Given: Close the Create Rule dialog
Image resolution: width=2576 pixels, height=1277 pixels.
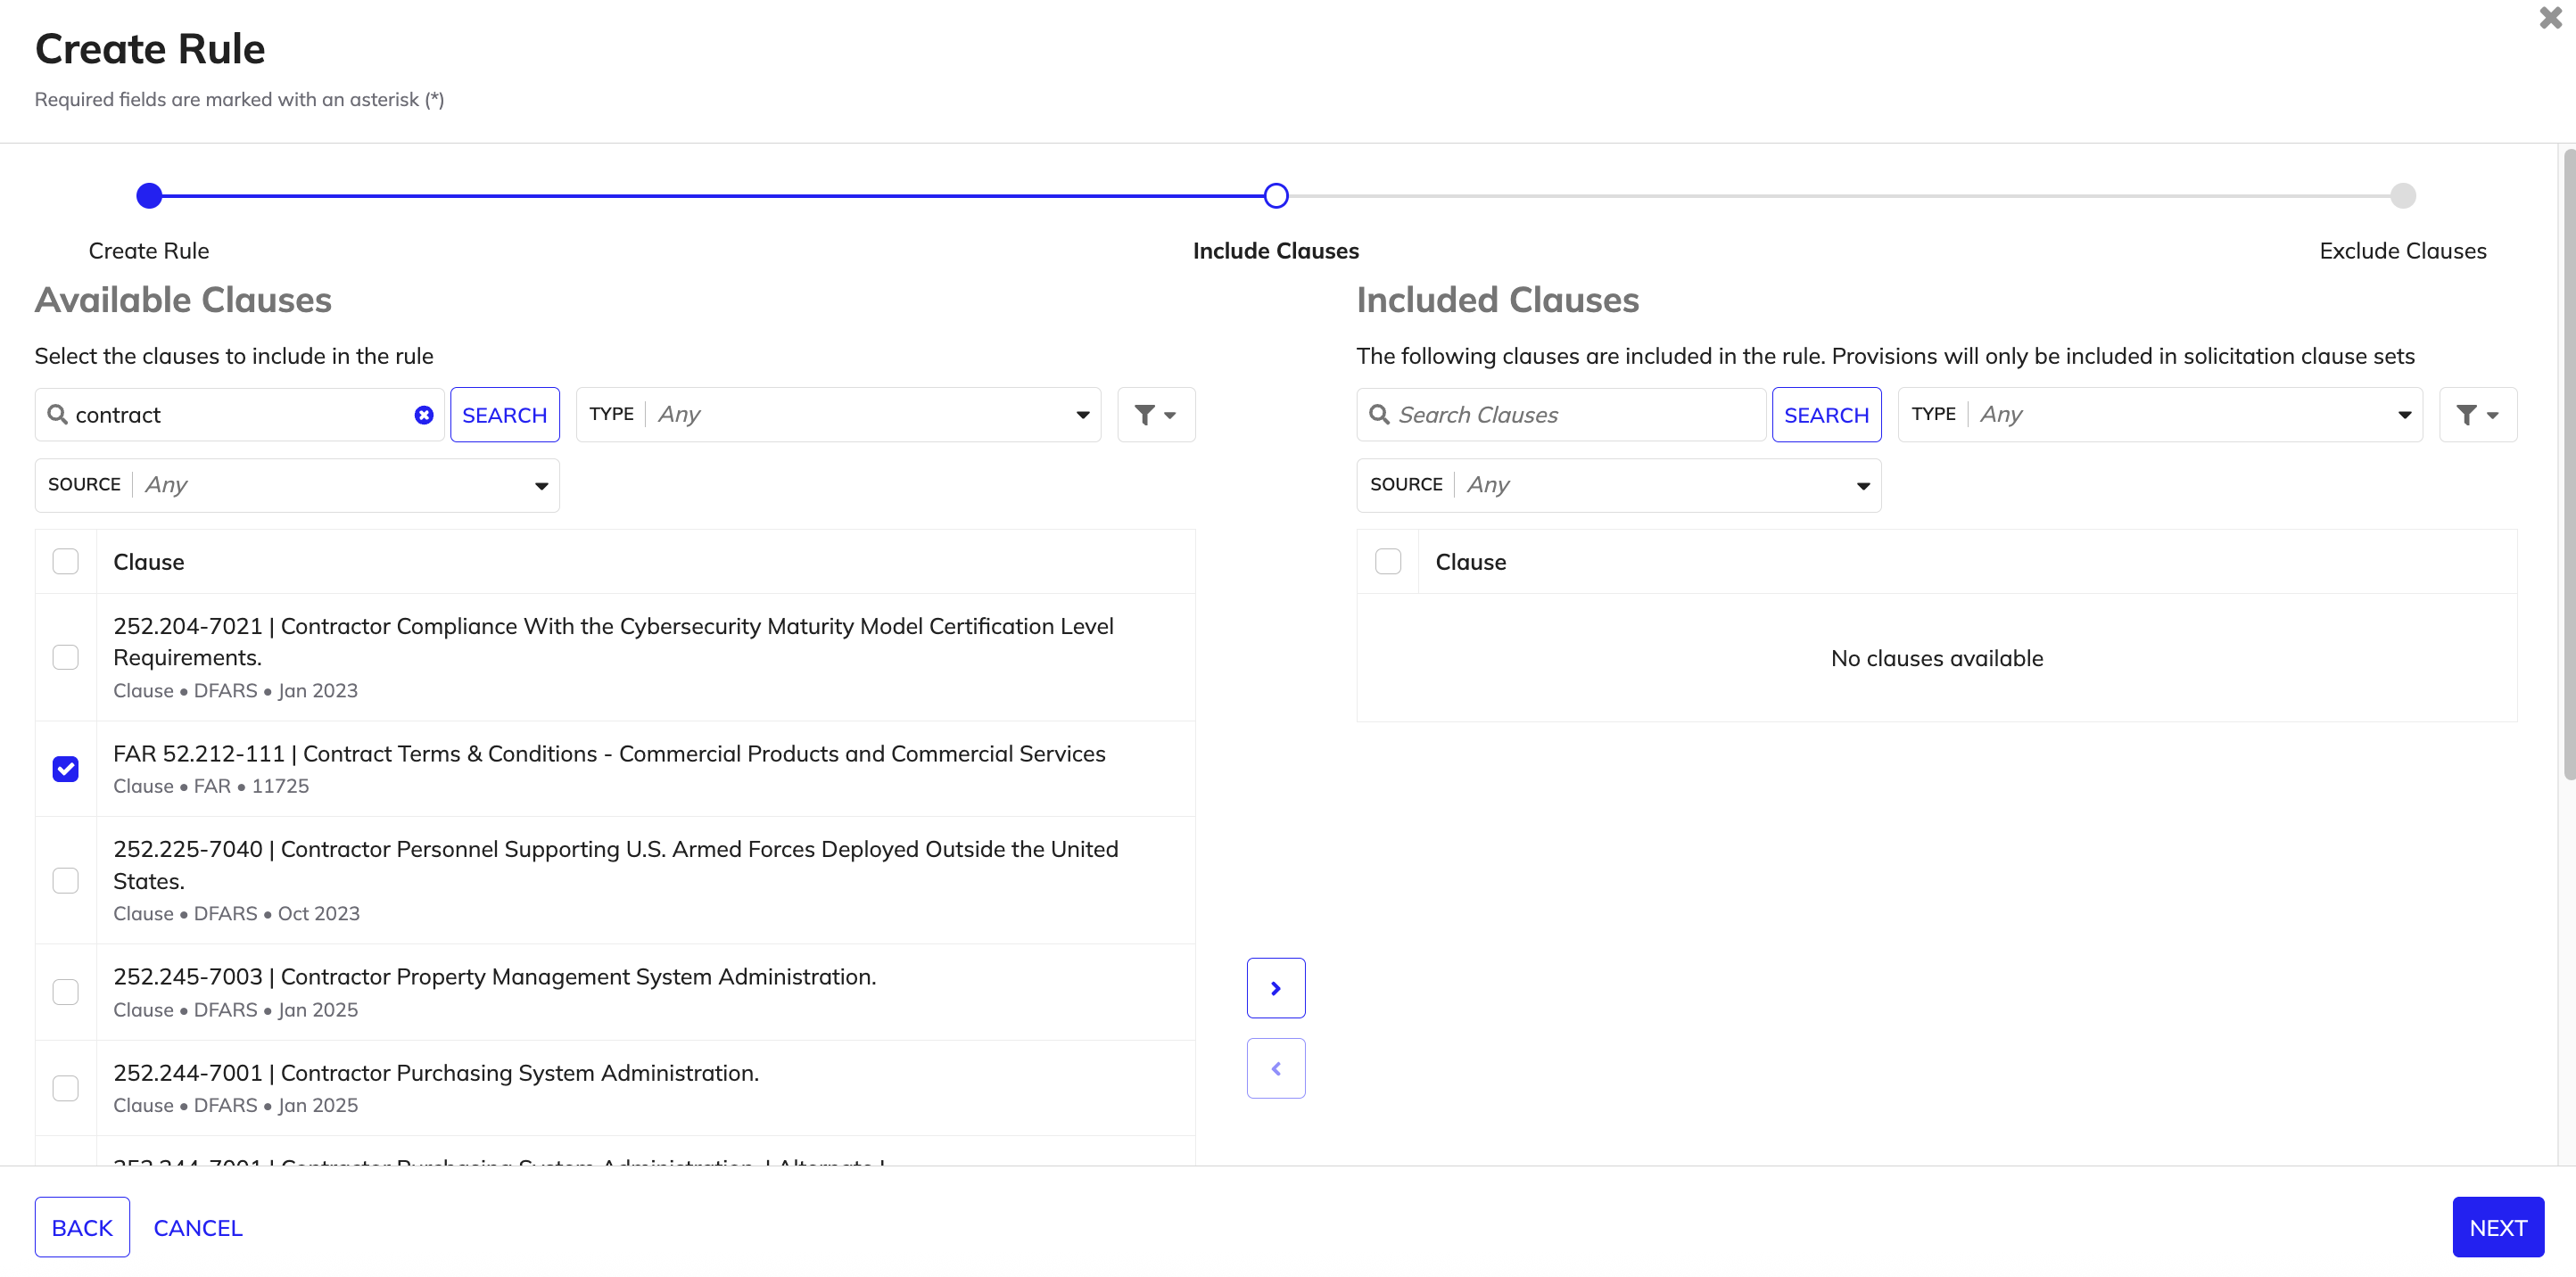Looking at the screenshot, I should point(2550,18).
